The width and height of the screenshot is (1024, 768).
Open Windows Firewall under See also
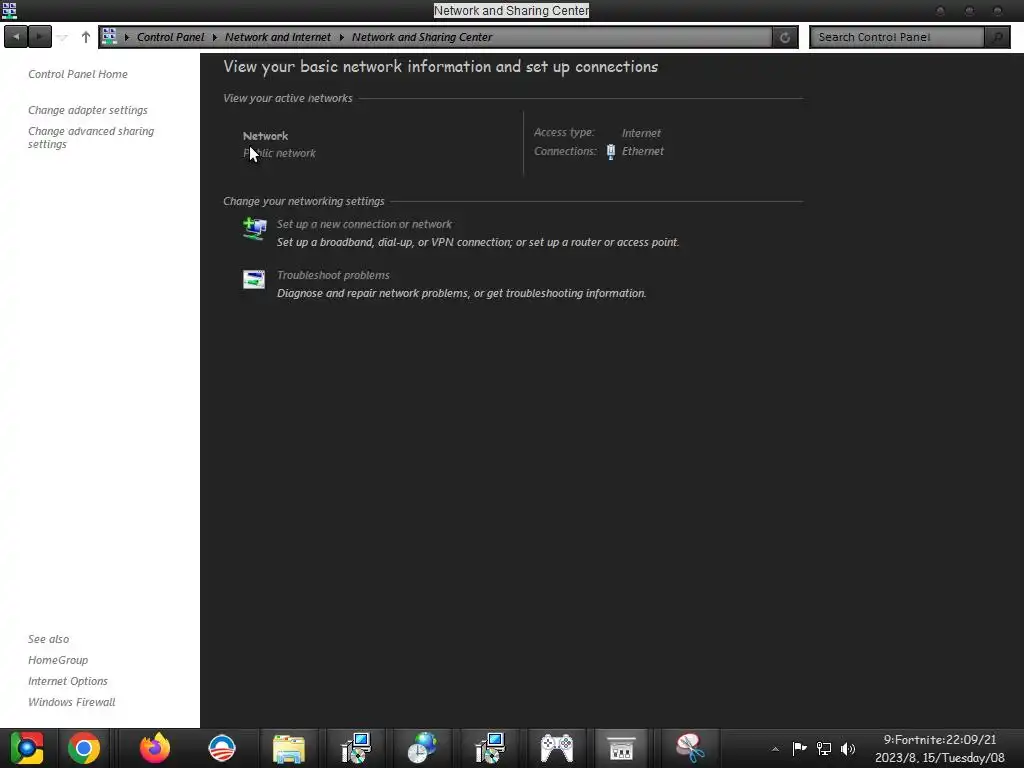coord(71,702)
